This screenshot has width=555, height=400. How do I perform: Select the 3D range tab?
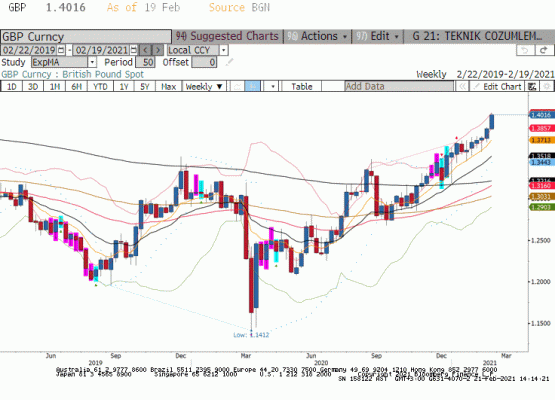[x=33, y=86]
